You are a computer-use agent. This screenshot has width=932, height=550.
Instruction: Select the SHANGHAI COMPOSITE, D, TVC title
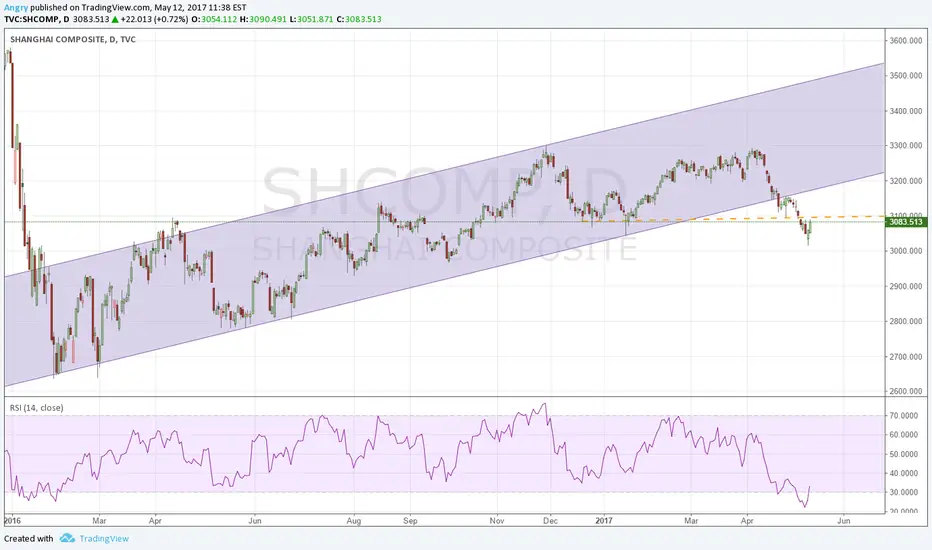click(73, 39)
